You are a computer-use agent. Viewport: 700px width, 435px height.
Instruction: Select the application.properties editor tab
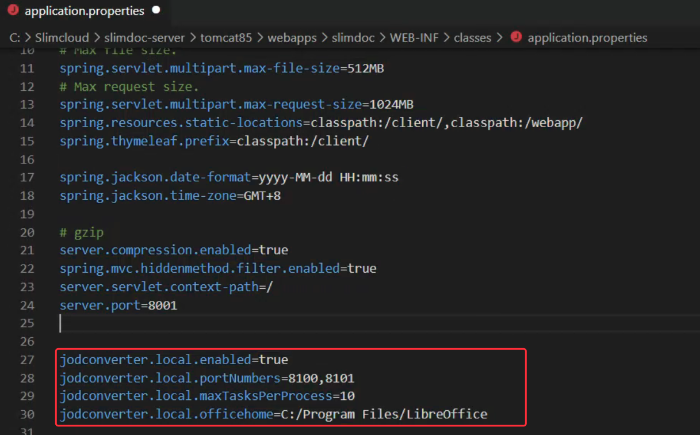[84, 12]
